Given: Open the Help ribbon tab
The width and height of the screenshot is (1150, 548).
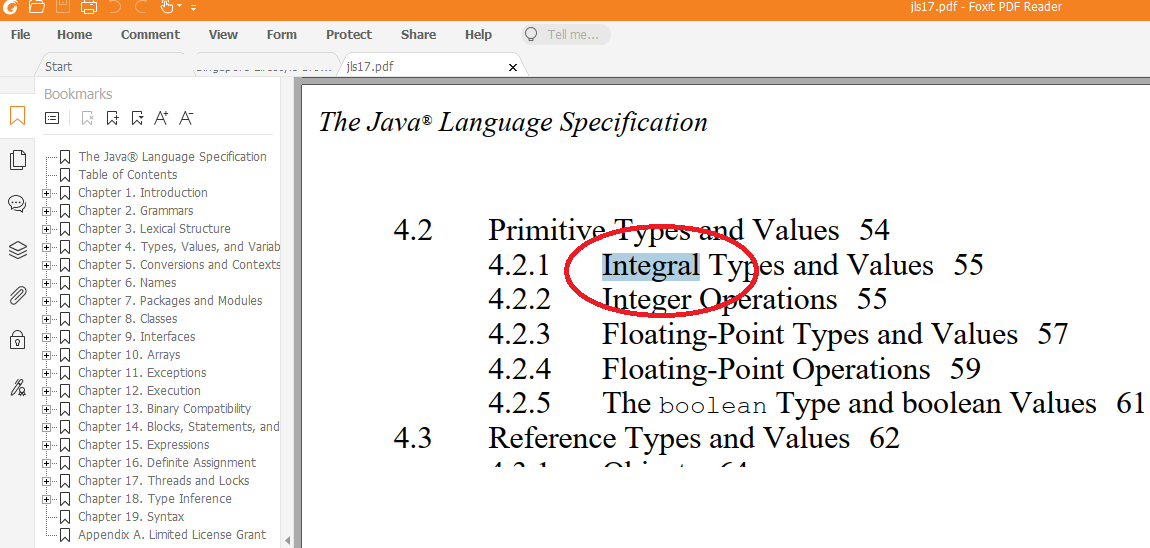Looking at the screenshot, I should coord(478,34).
